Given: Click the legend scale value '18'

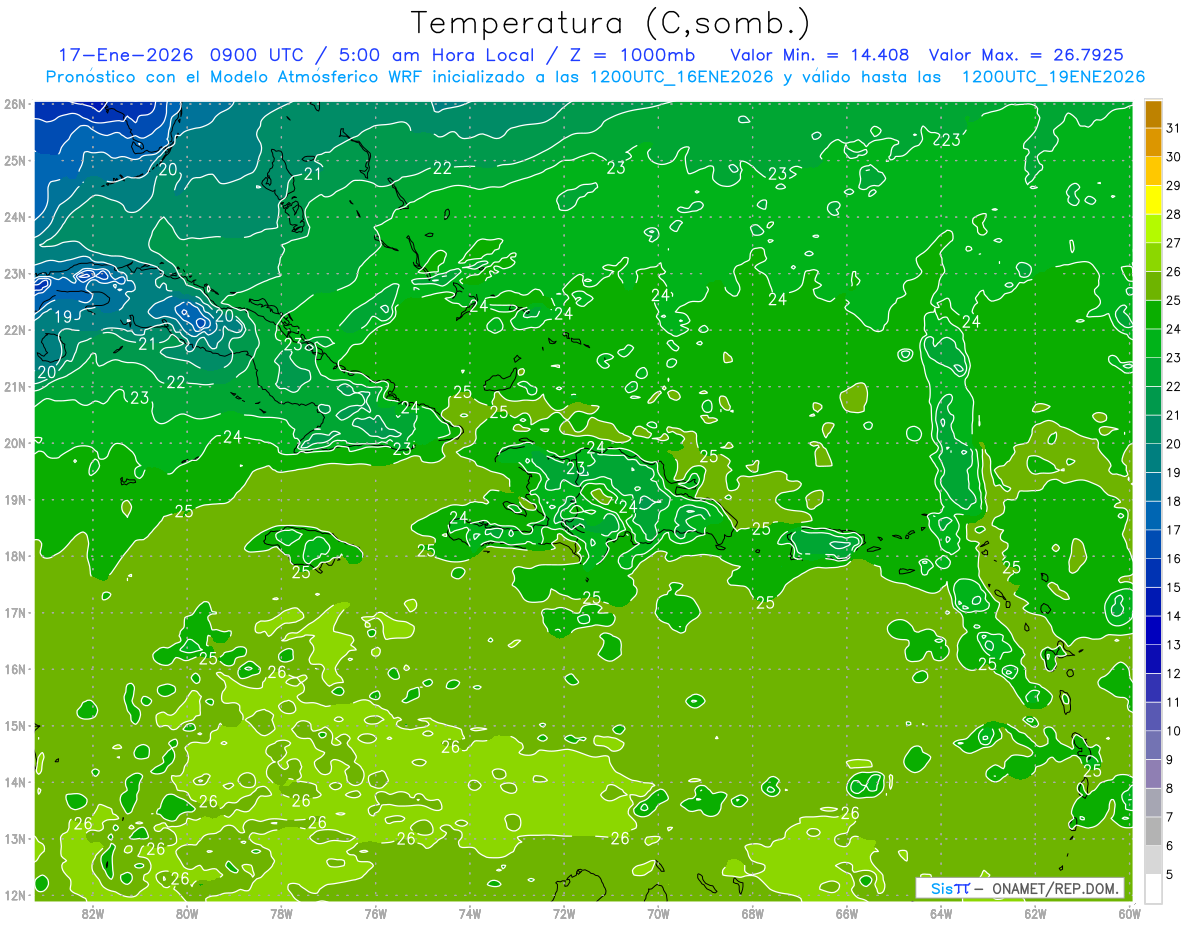Looking at the screenshot, I should pos(1174,502).
